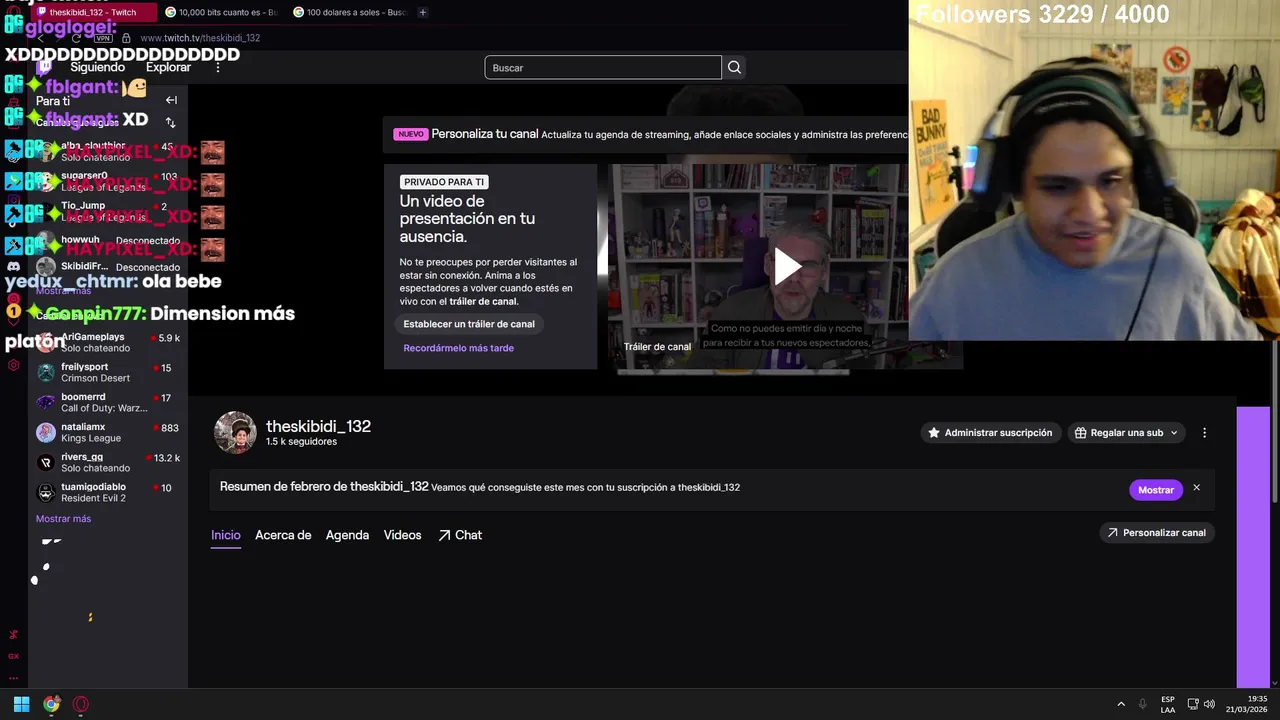
Task: Select the Agenda channel tab
Action: point(347,535)
